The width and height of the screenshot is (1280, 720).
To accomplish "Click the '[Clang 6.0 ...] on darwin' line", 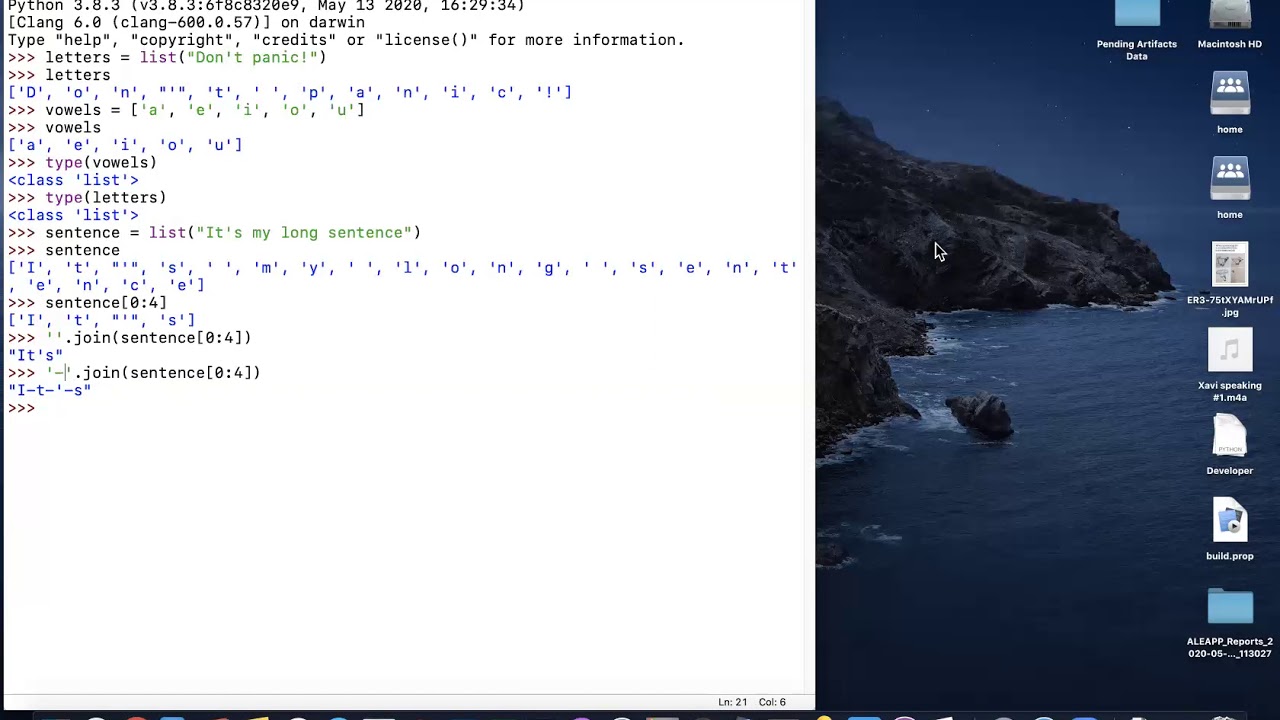I will tap(186, 22).
